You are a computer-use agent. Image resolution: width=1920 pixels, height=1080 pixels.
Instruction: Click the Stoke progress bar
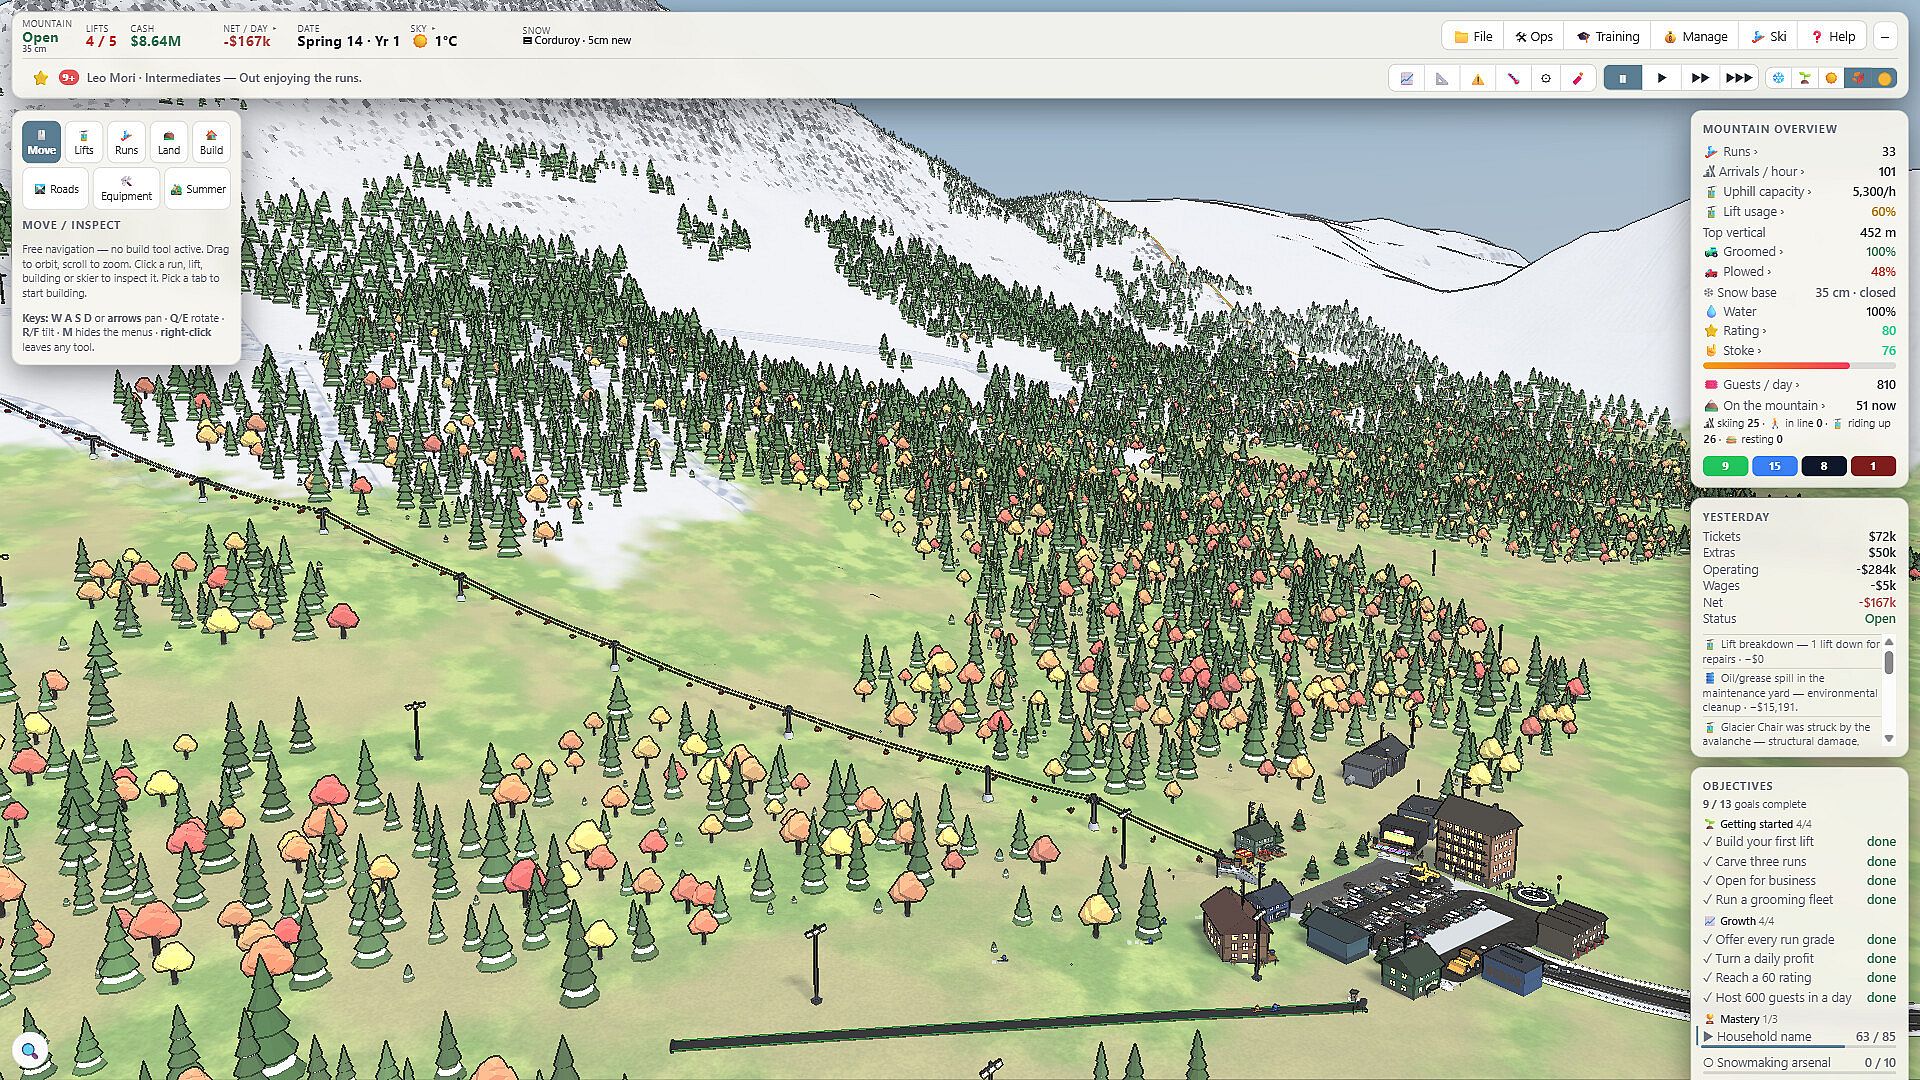click(1799, 366)
